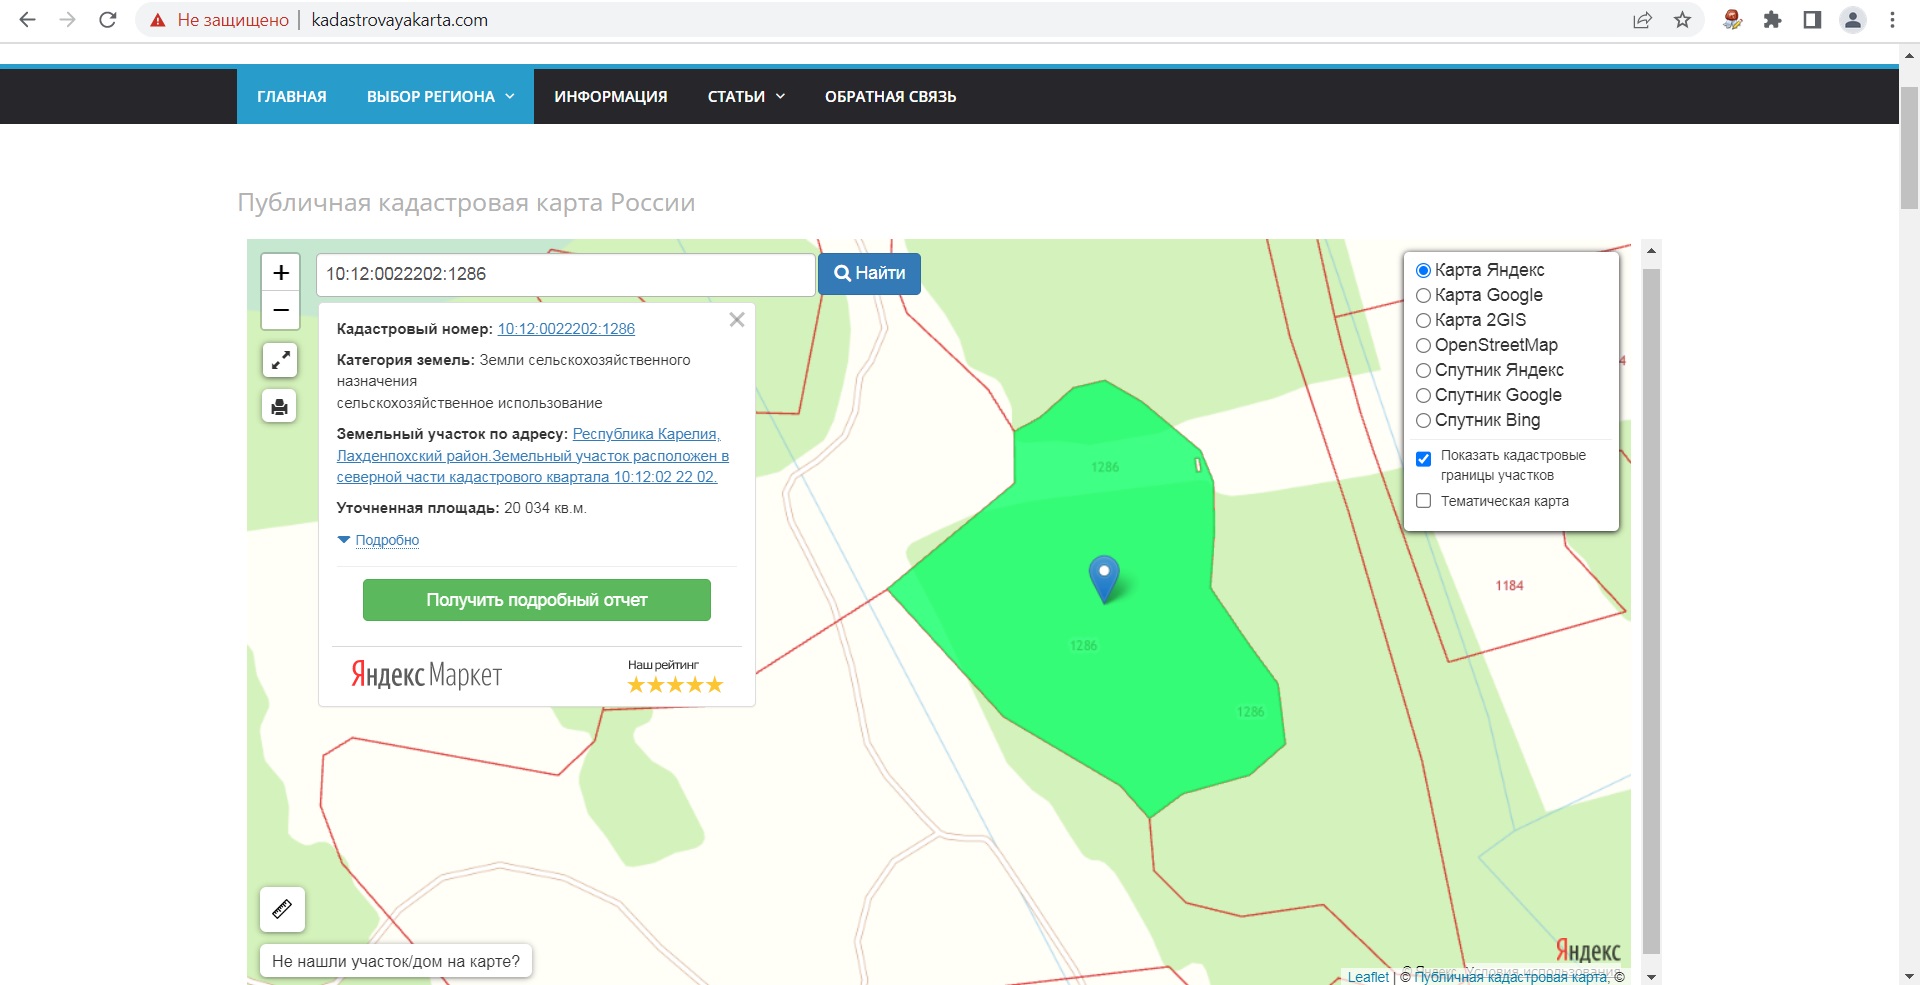Click Публичная кадастровая карта России heading
Screen dimensions: 1920x985
[x=466, y=202]
